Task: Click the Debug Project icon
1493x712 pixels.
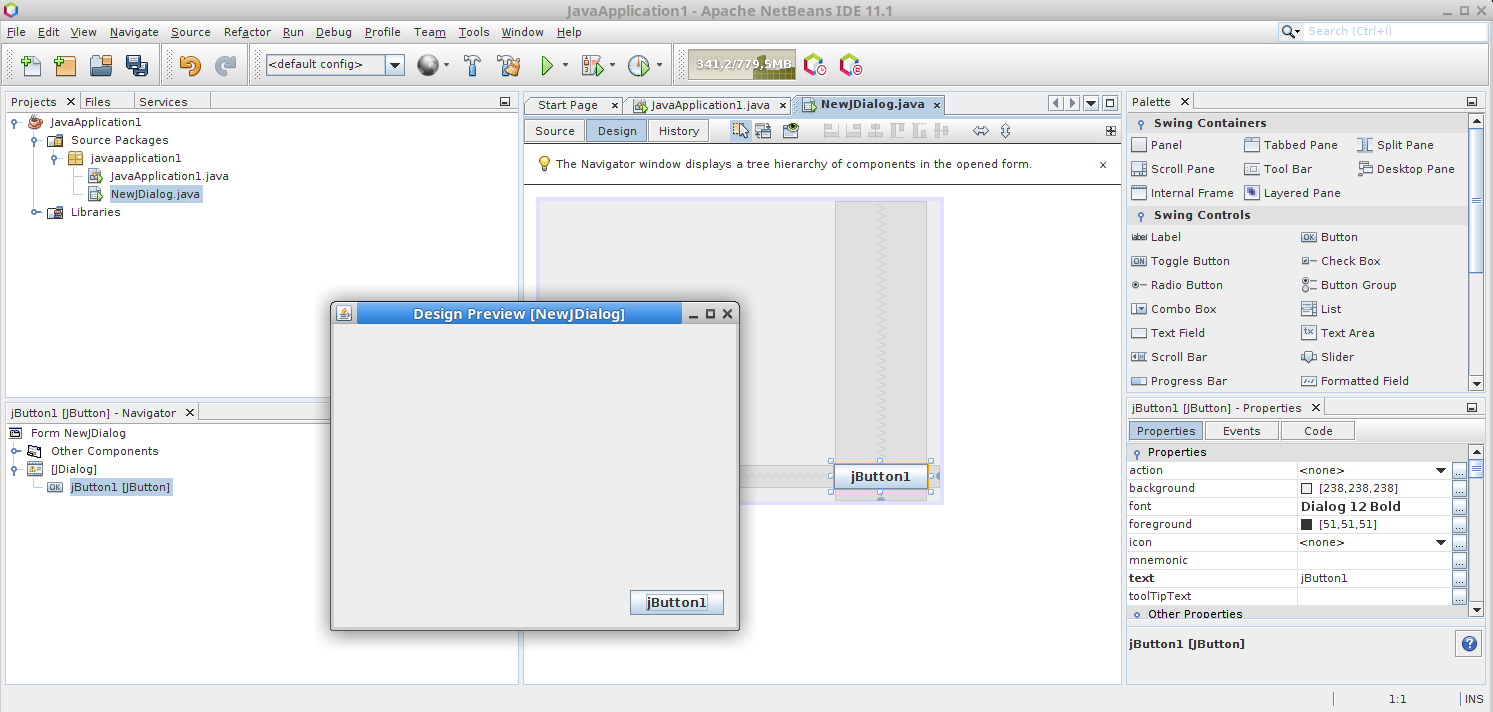Action: pos(593,66)
